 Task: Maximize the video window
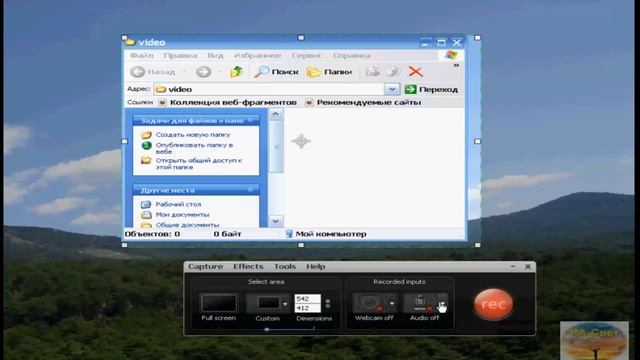(441, 42)
